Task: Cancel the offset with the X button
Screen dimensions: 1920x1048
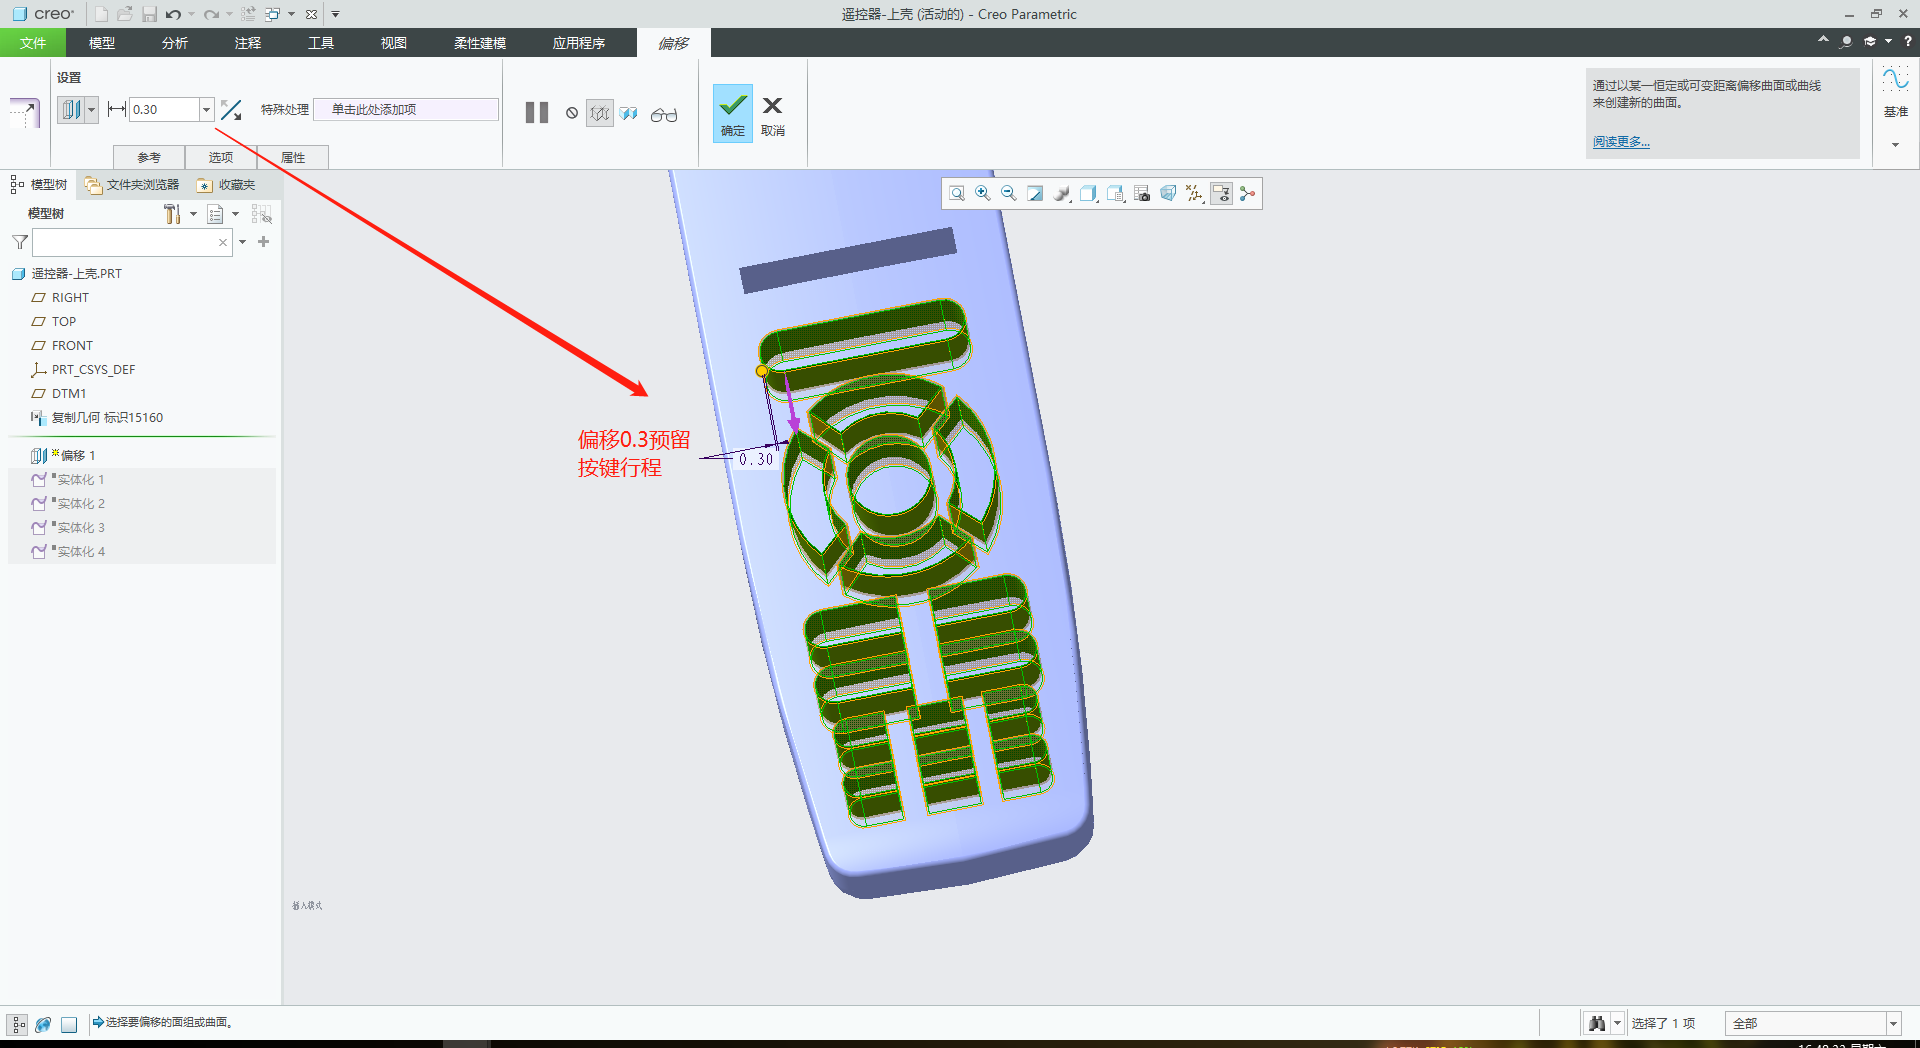Action: click(772, 115)
